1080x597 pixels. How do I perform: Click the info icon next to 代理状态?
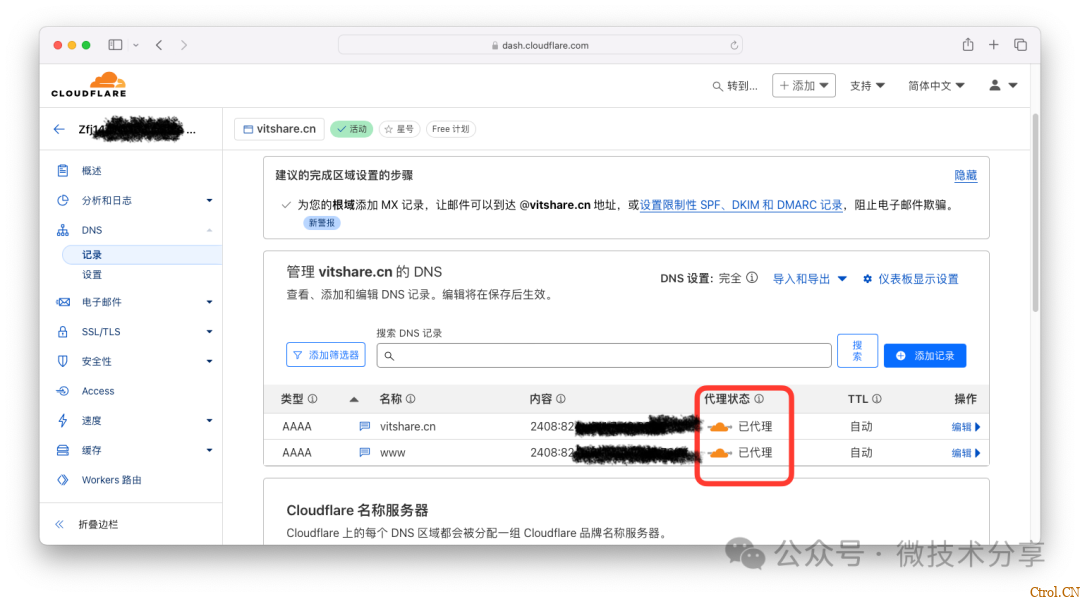click(x=759, y=399)
